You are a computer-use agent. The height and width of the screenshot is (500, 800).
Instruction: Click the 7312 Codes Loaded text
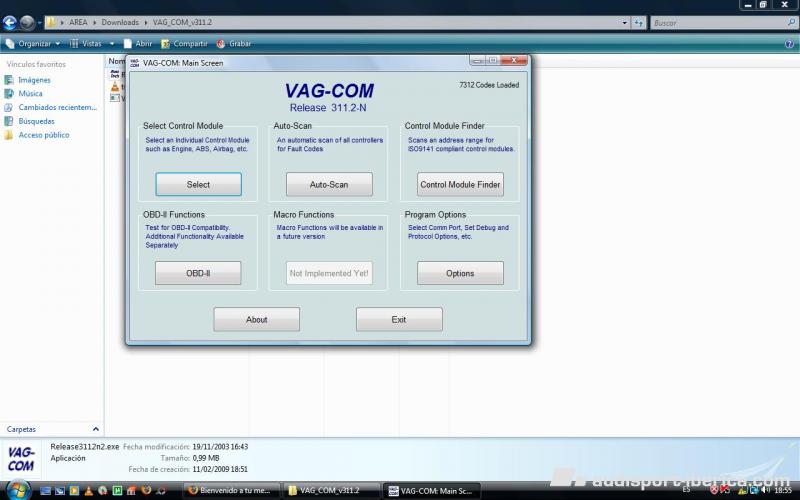click(x=489, y=85)
